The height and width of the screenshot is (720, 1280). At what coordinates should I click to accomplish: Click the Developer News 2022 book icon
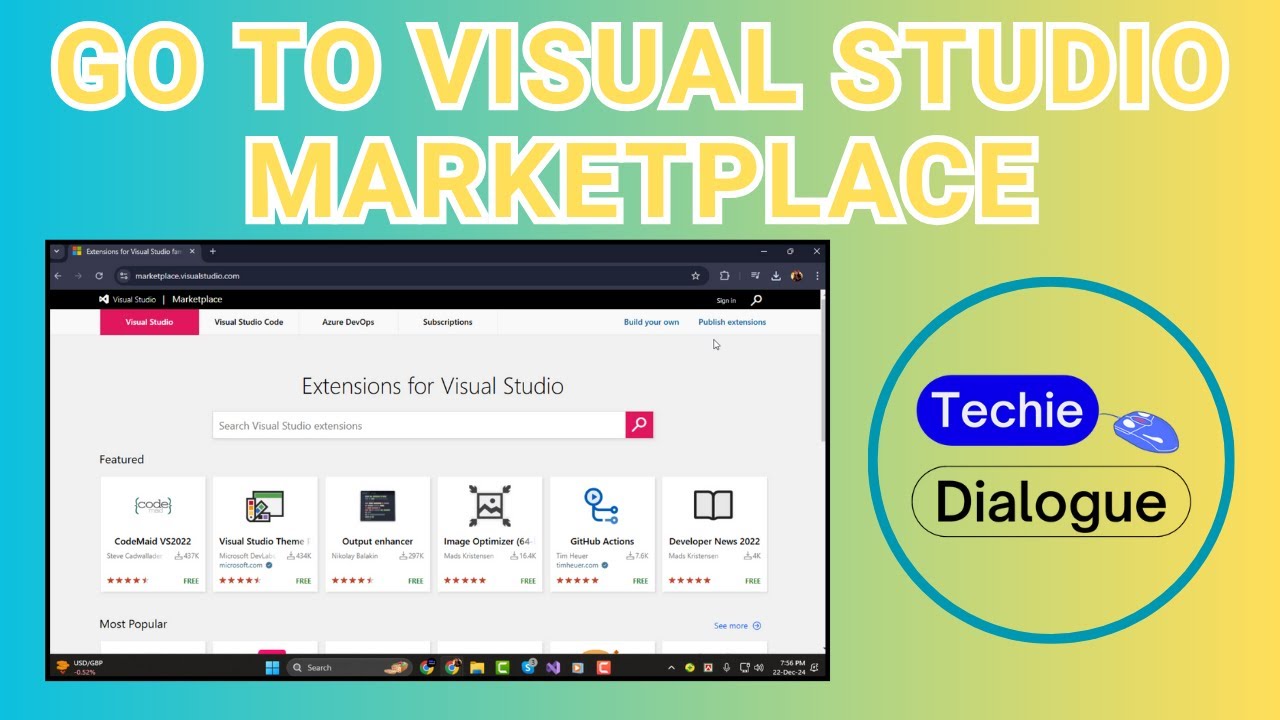pos(714,505)
